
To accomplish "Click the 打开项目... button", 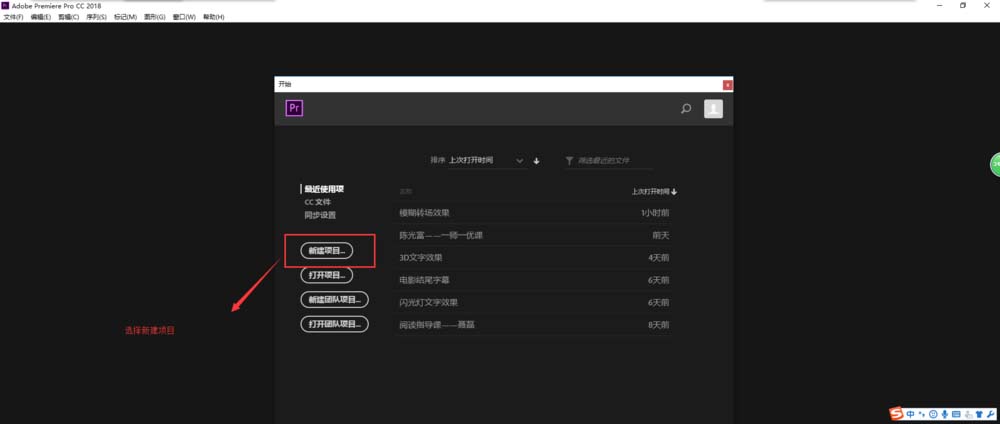I will click(x=327, y=275).
